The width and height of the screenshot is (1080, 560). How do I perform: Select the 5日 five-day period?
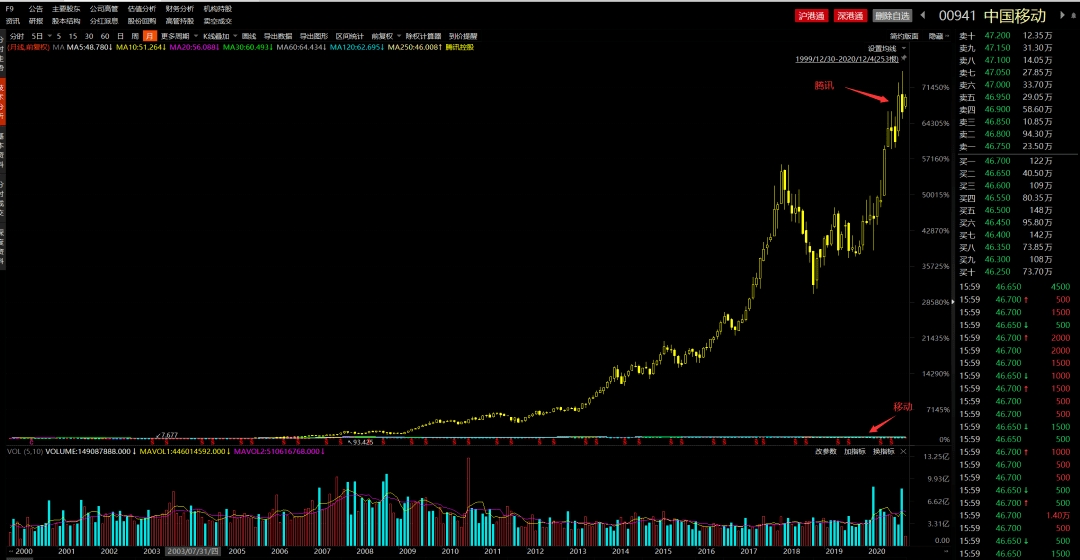click(x=37, y=36)
